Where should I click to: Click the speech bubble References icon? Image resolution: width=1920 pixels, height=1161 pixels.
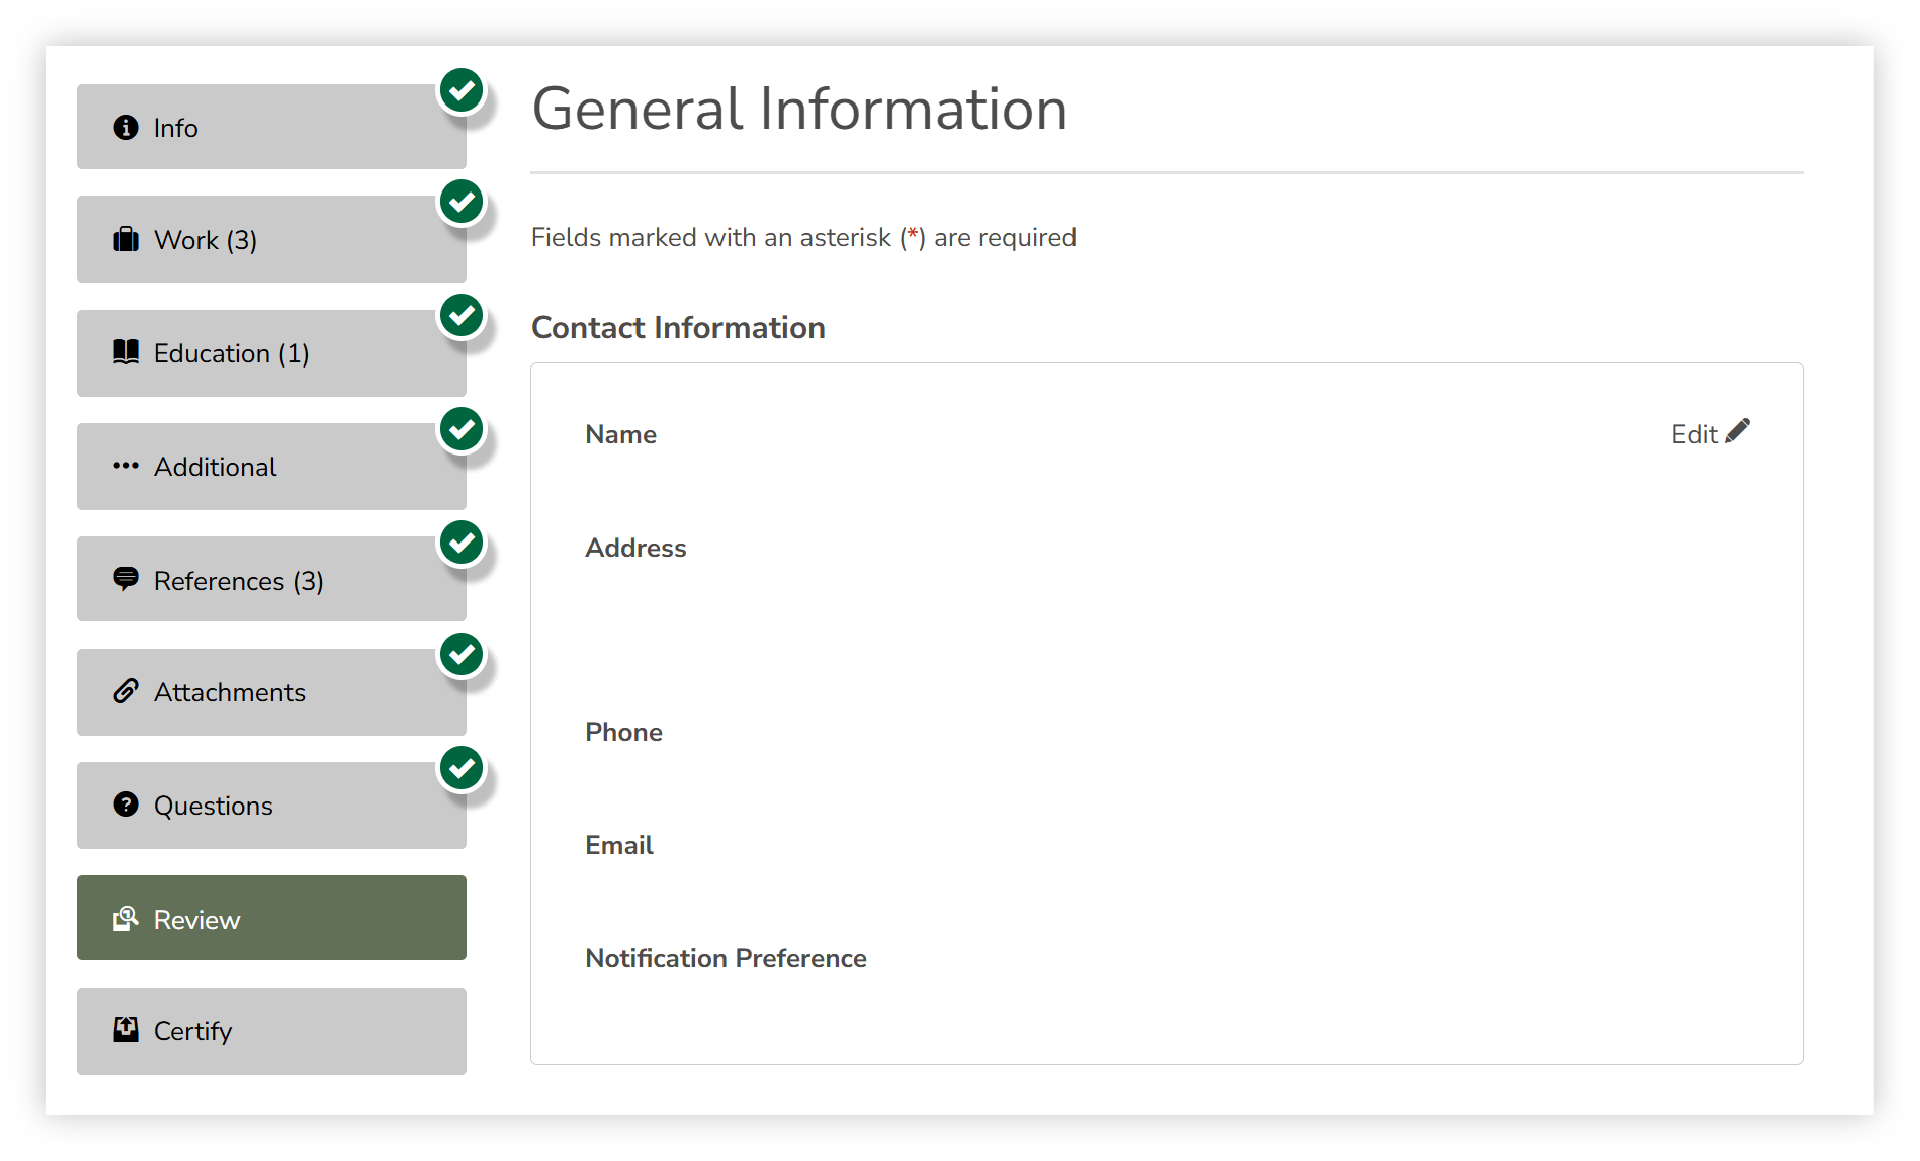126,579
